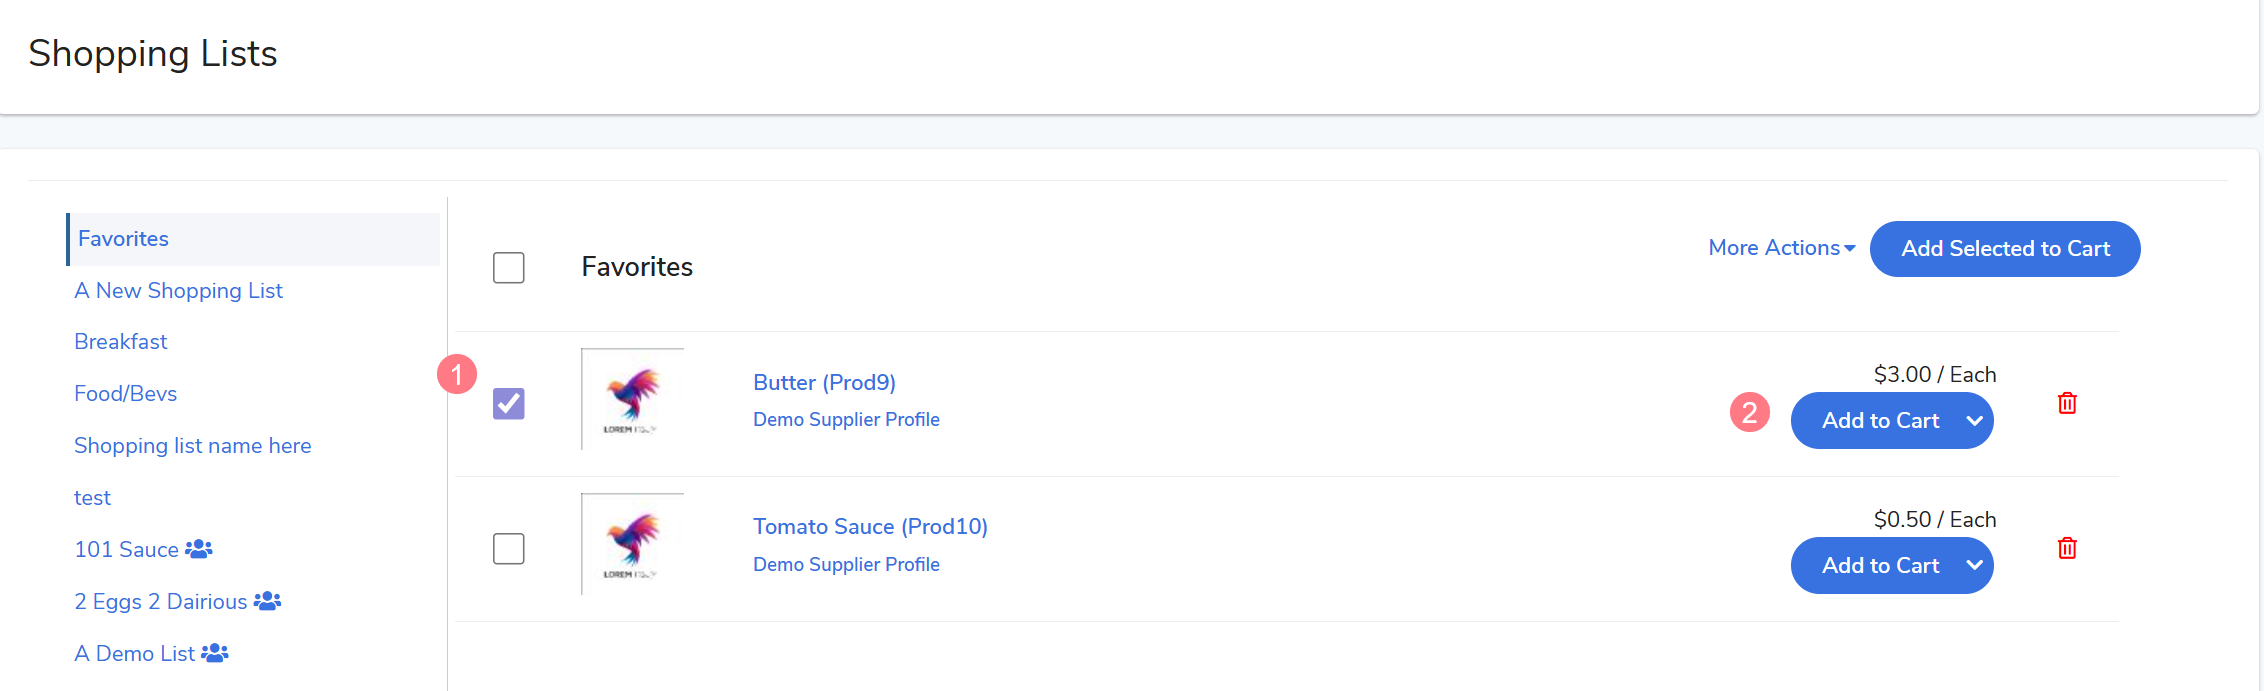The height and width of the screenshot is (691, 2264).
Task: Click shared-group icon next to A Demo List
Action: [215, 653]
